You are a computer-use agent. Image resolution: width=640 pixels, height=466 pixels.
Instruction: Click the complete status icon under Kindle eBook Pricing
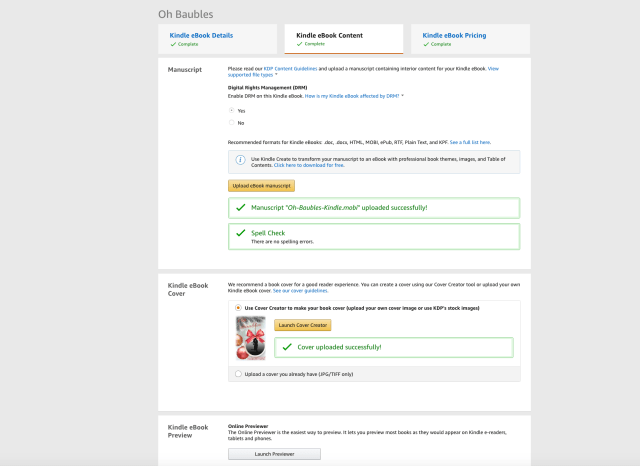[426, 44]
